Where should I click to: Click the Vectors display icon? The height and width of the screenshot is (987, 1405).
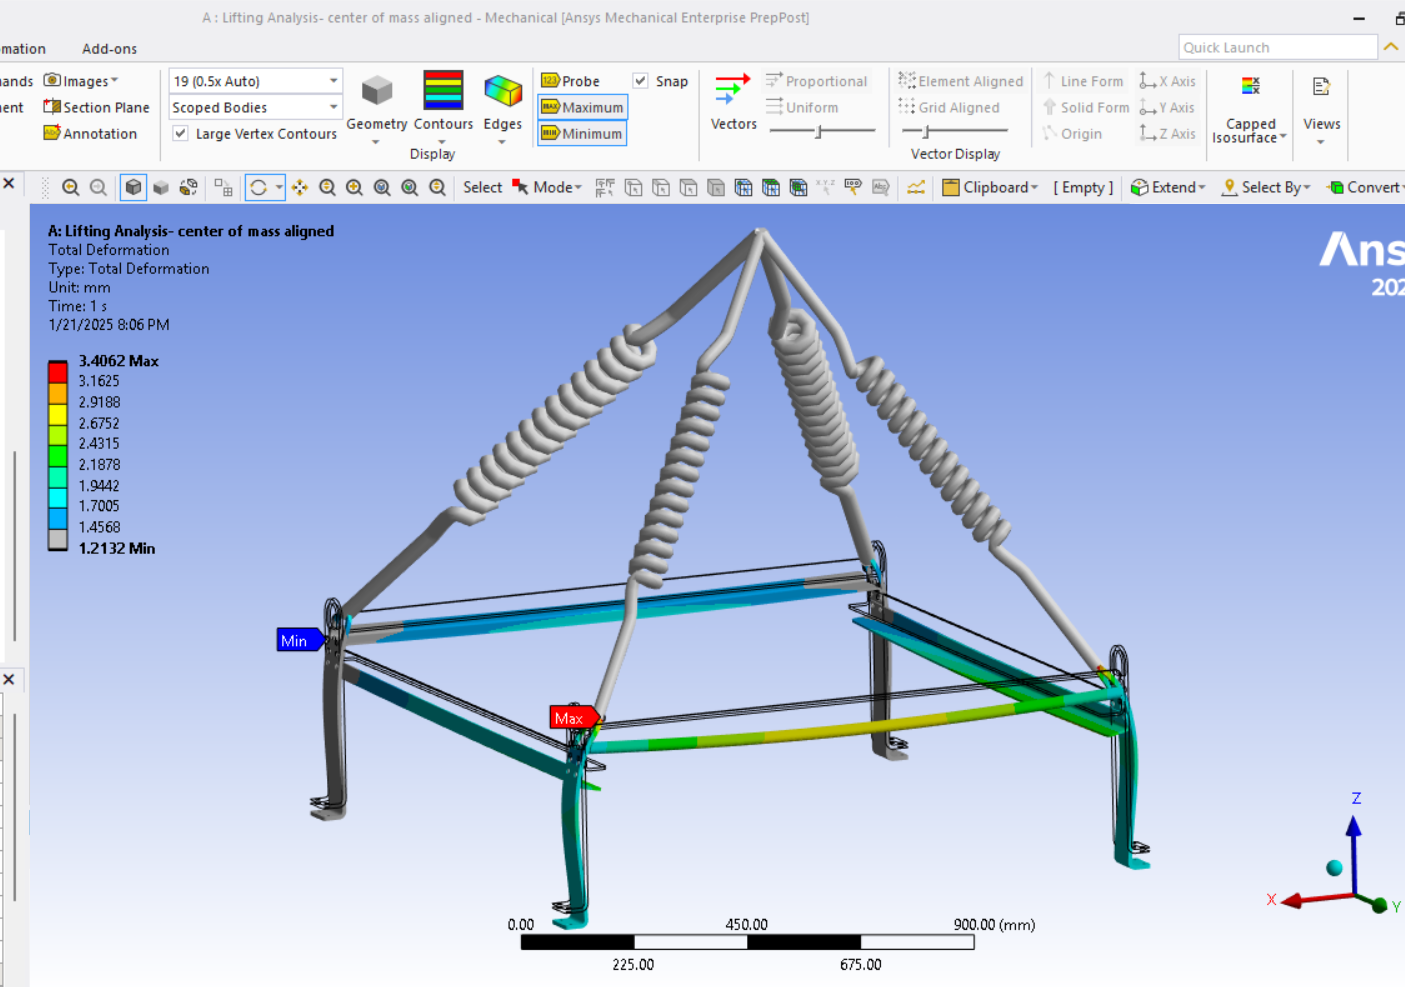(x=733, y=92)
